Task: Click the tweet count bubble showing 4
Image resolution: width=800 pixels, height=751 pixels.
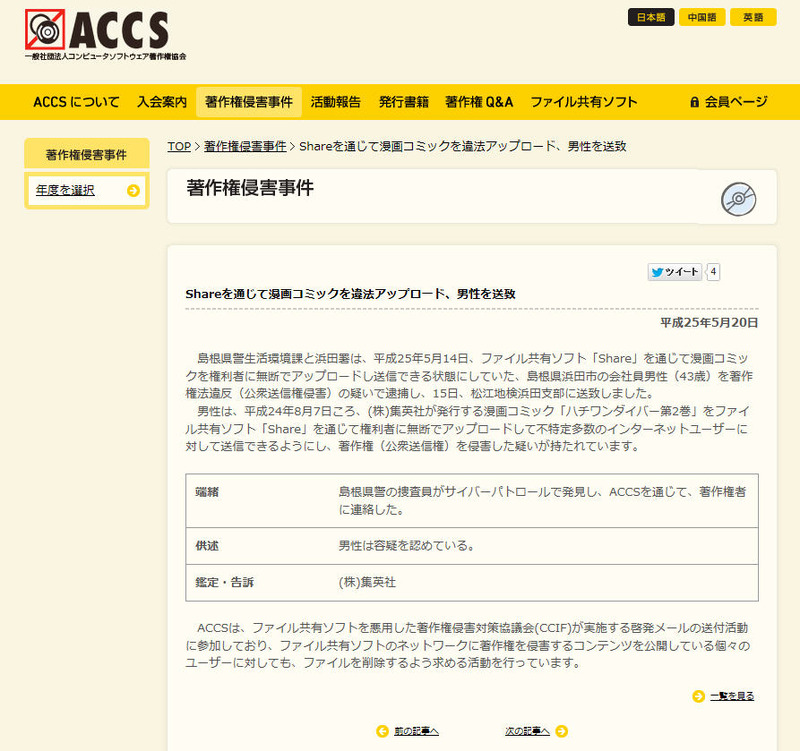Action: (x=714, y=272)
